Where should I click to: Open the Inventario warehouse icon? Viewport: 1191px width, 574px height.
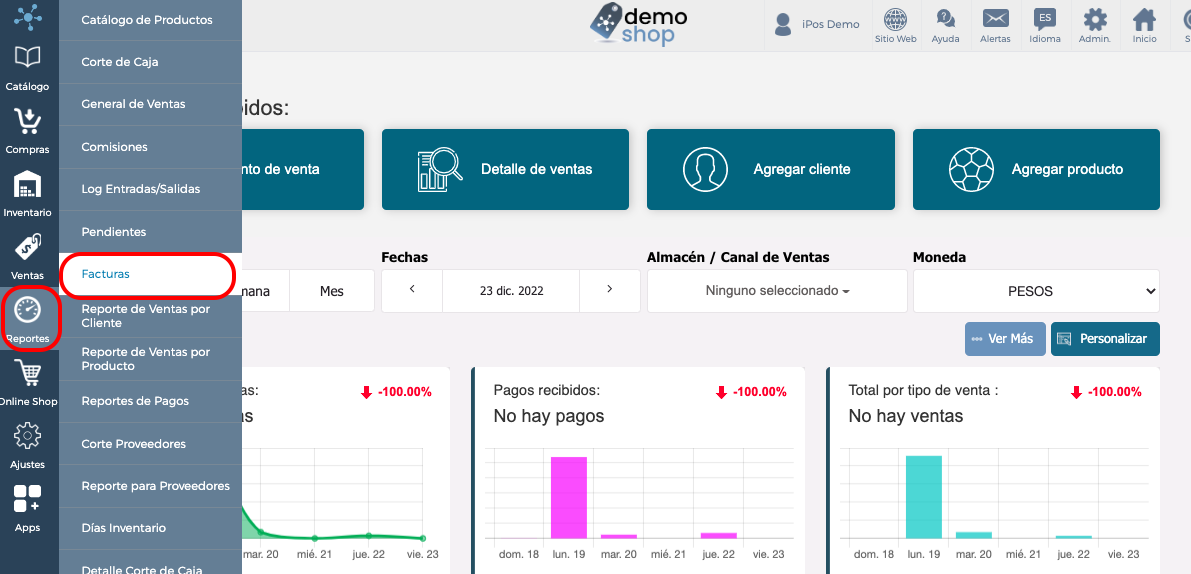point(28,184)
